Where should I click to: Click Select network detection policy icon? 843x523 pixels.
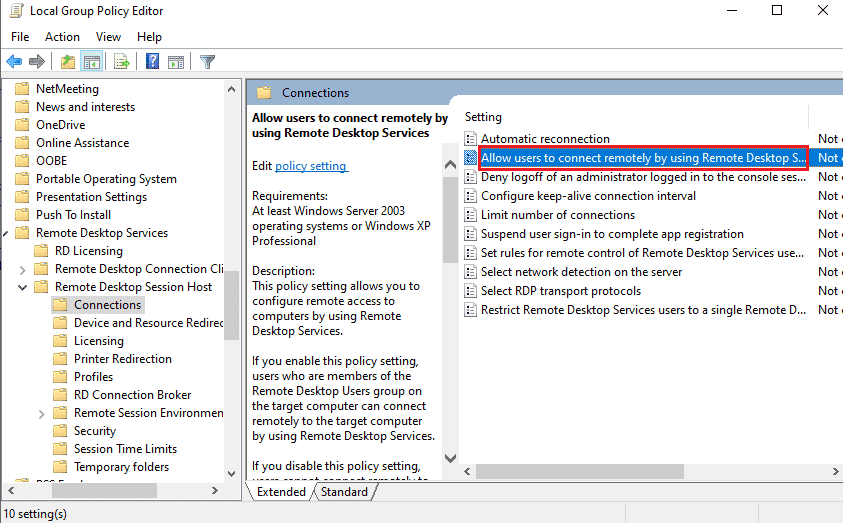click(x=470, y=272)
